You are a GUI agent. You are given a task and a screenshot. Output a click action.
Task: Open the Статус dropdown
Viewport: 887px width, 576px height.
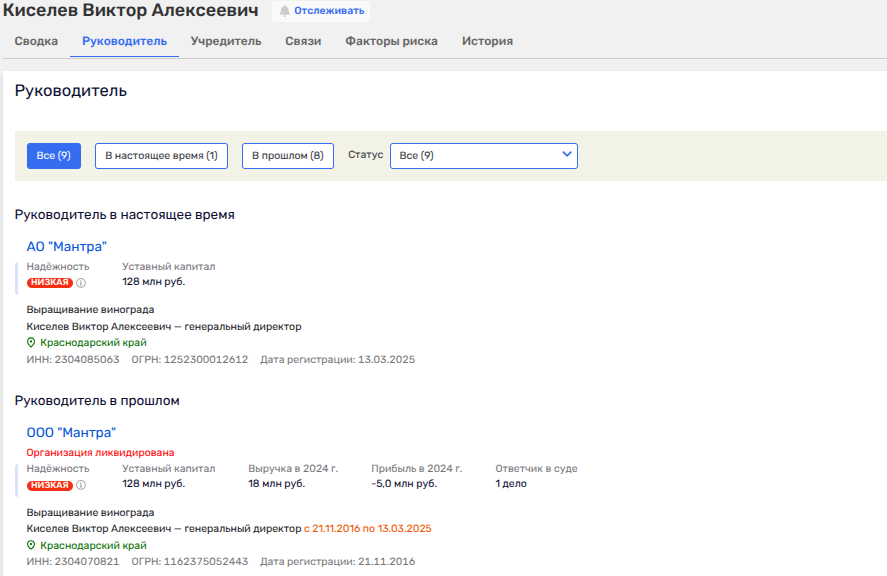click(x=483, y=156)
